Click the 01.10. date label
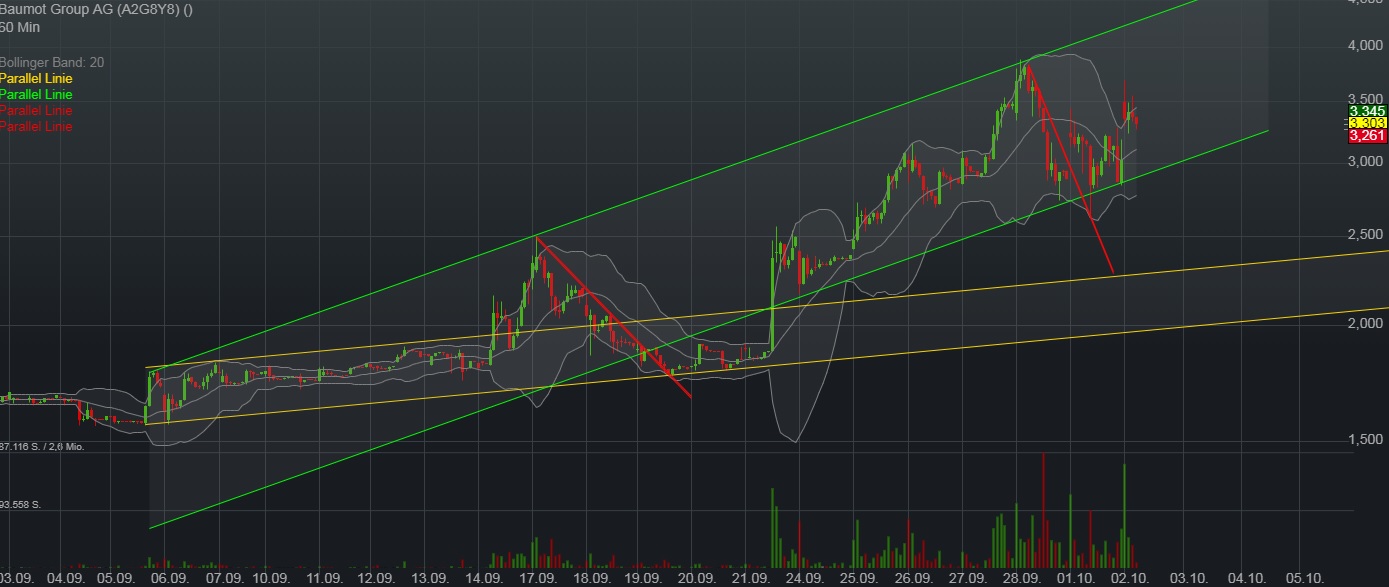Image resolution: width=1389 pixels, height=587 pixels. tap(1076, 579)
